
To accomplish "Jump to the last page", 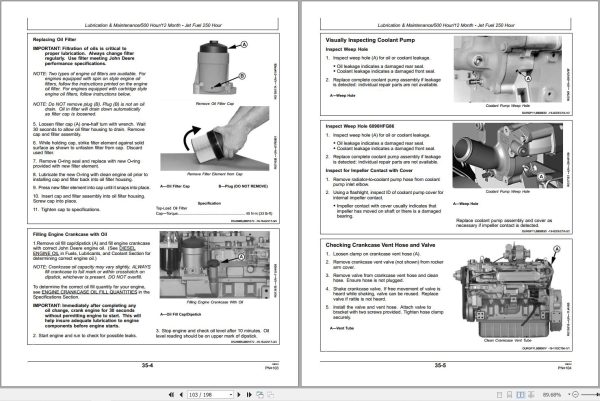I will coord(249,394).
